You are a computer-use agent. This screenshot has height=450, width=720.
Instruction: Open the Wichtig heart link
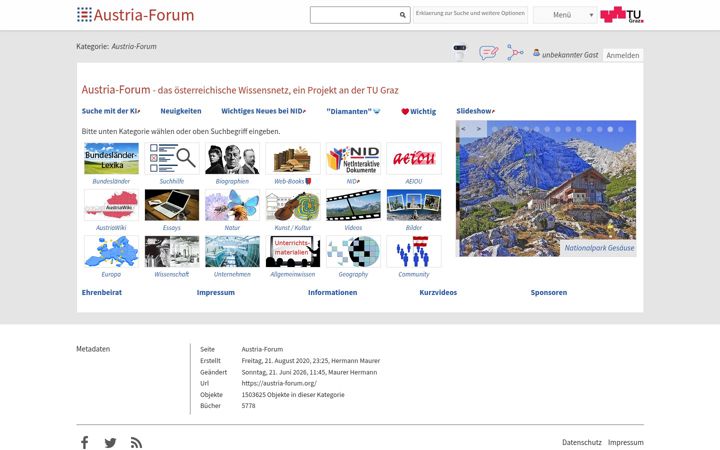419,111
